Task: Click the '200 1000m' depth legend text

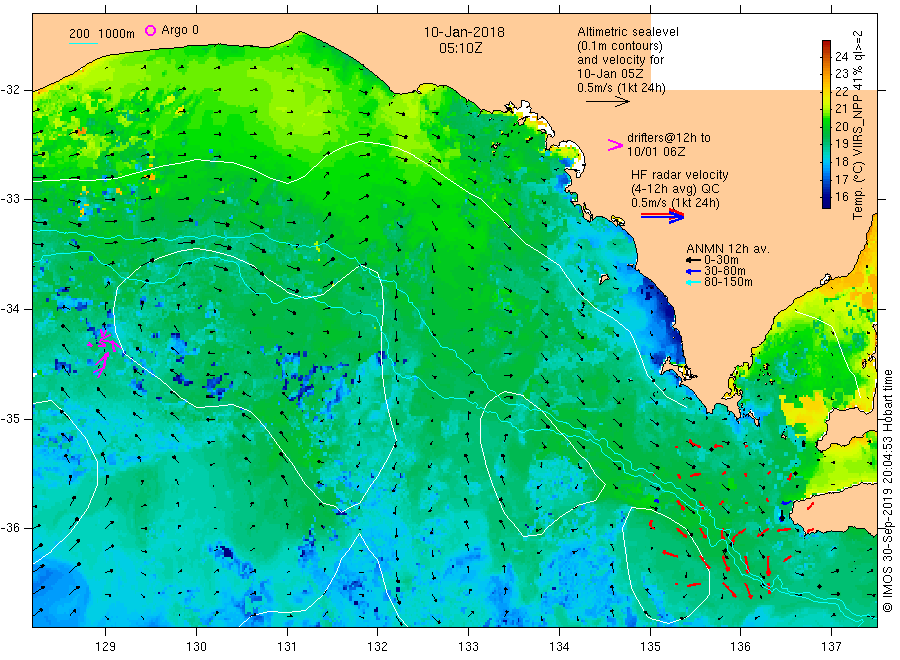Action: [x=102, y=34]
